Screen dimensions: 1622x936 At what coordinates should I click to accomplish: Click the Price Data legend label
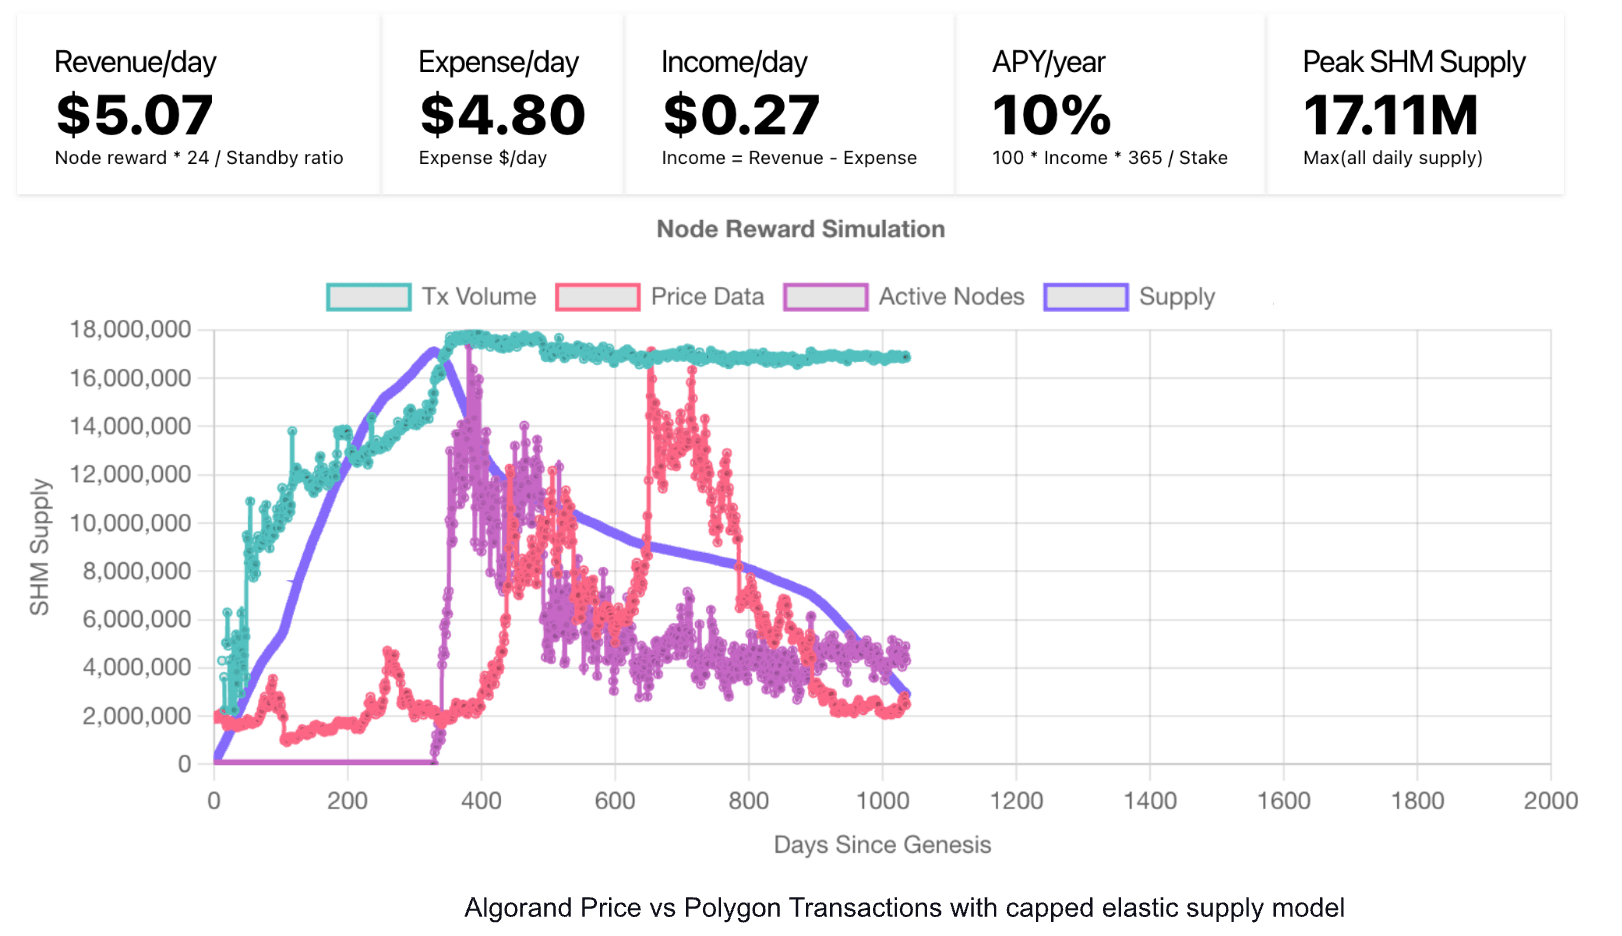coord(708,297)
